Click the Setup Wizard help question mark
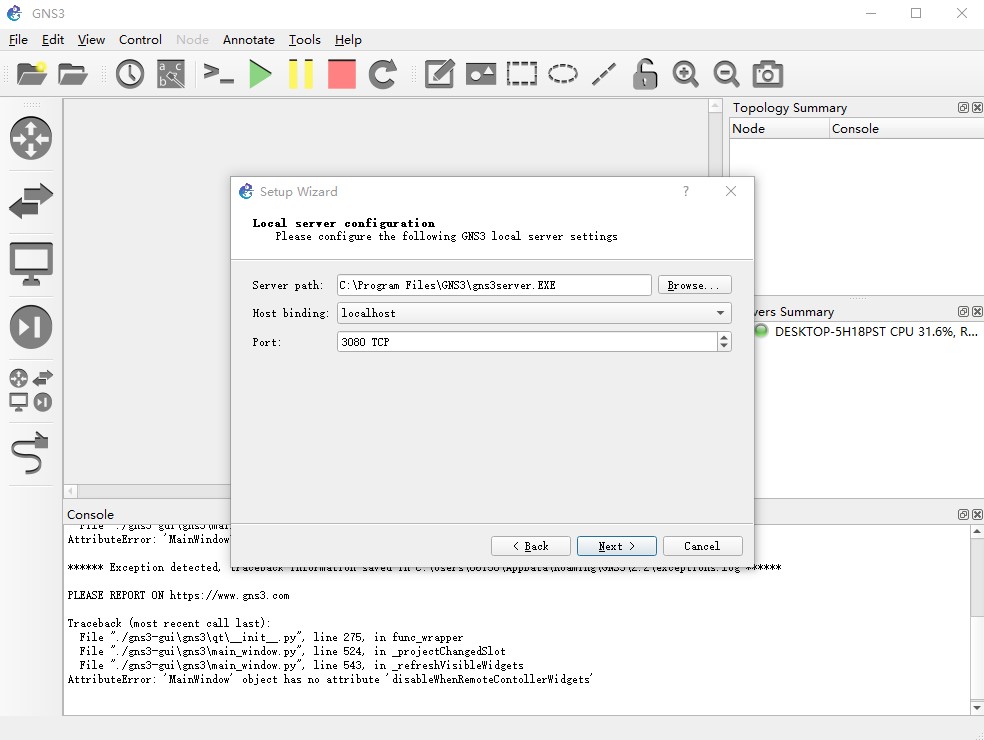The height and width of the screenshot is (740, 984). (x=686, y=191)
